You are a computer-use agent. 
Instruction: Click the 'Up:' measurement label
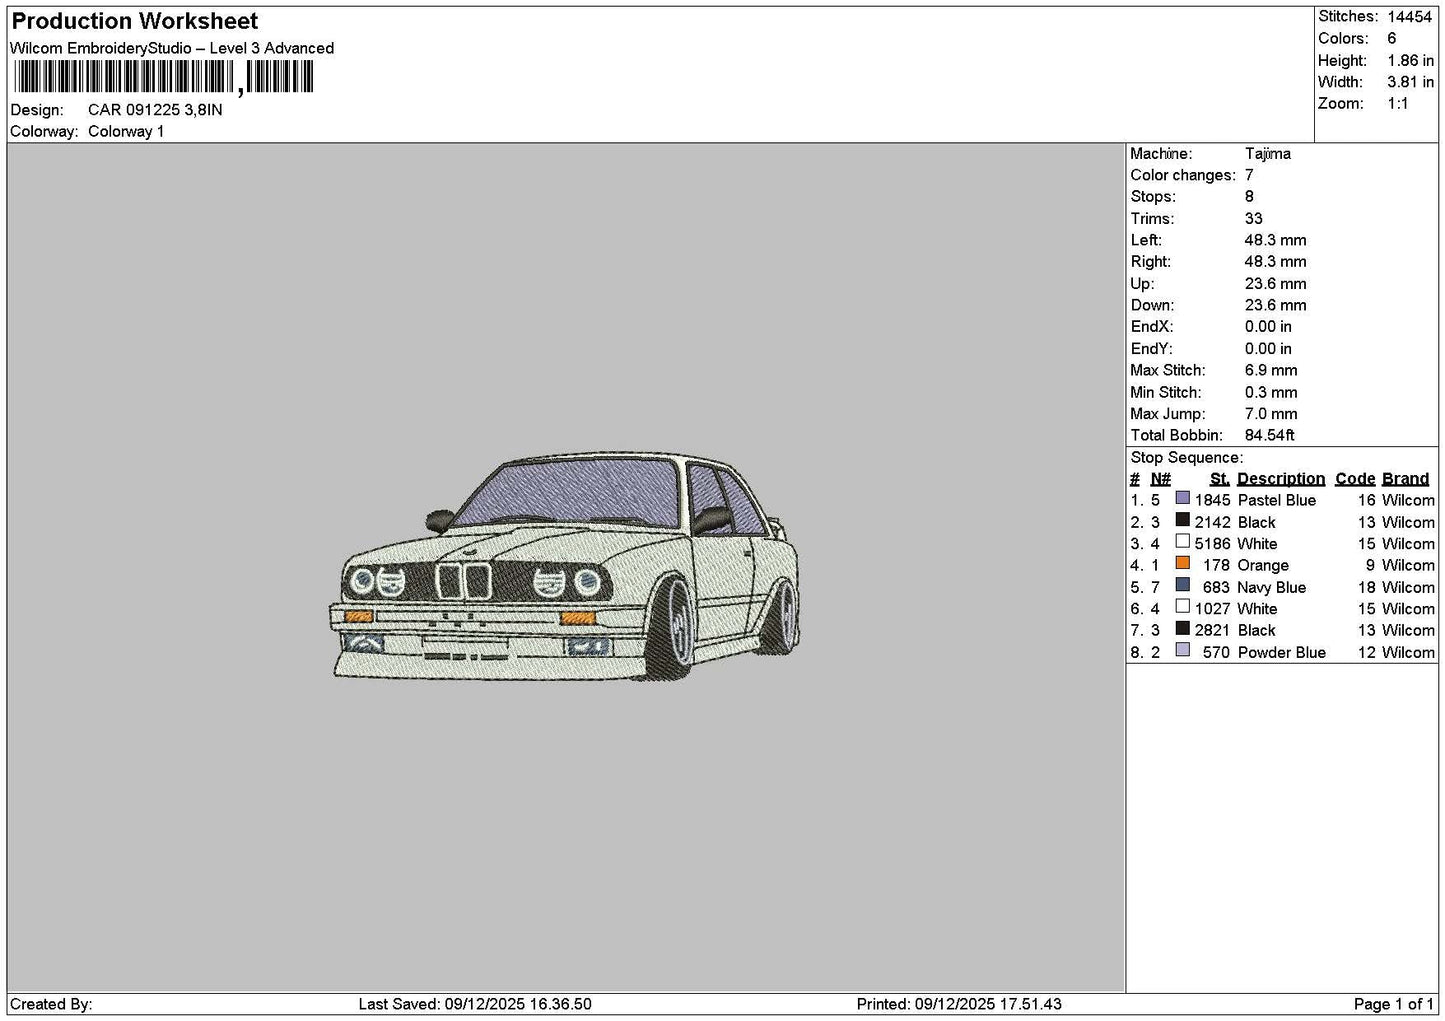1142,284
